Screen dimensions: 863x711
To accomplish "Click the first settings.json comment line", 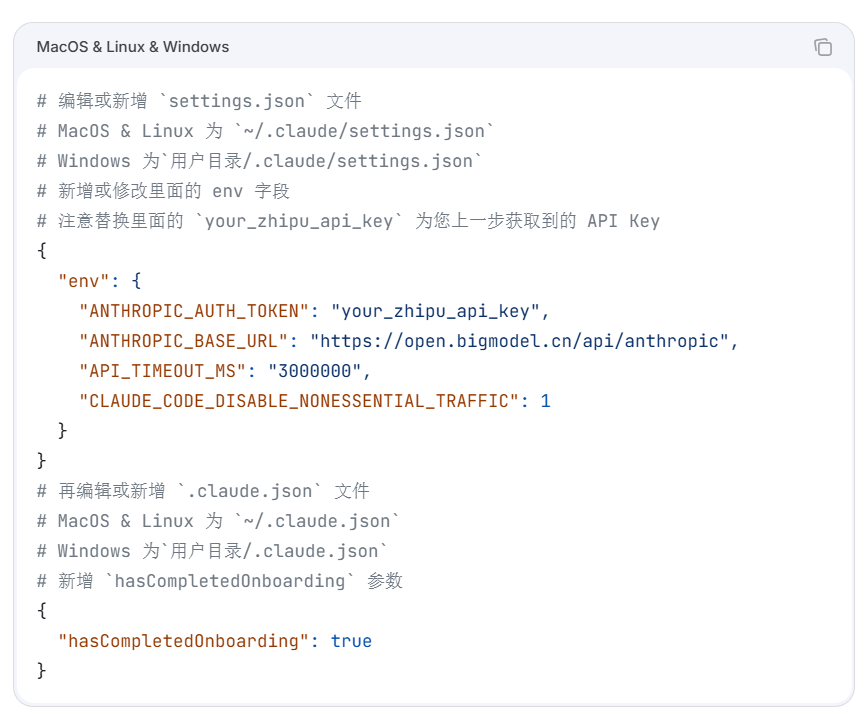I will (199, 101).
